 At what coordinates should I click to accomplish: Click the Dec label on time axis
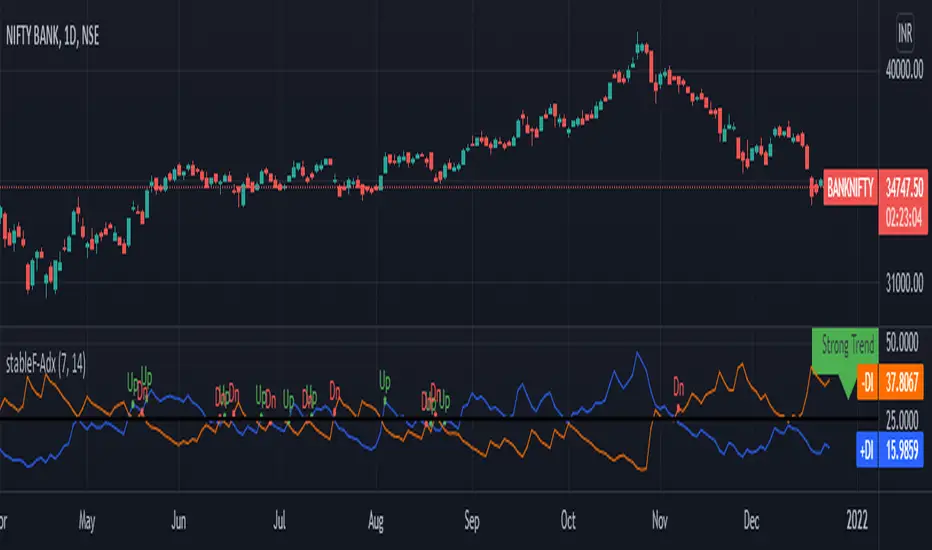[751, 521]
